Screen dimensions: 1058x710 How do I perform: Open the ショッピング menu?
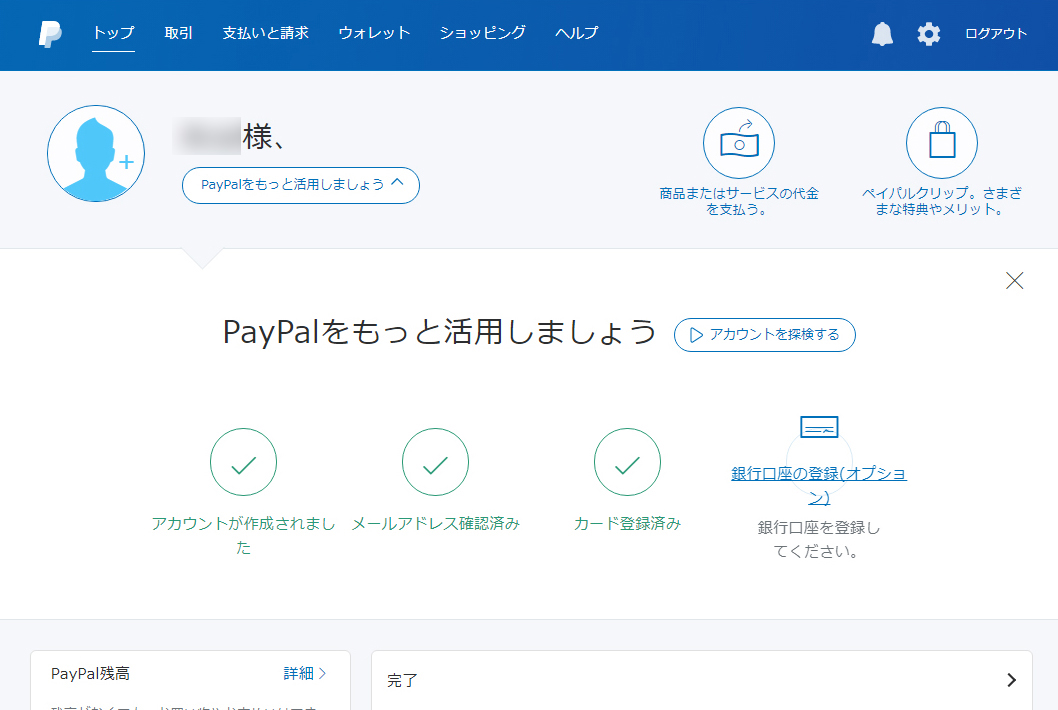pos(482,33)
